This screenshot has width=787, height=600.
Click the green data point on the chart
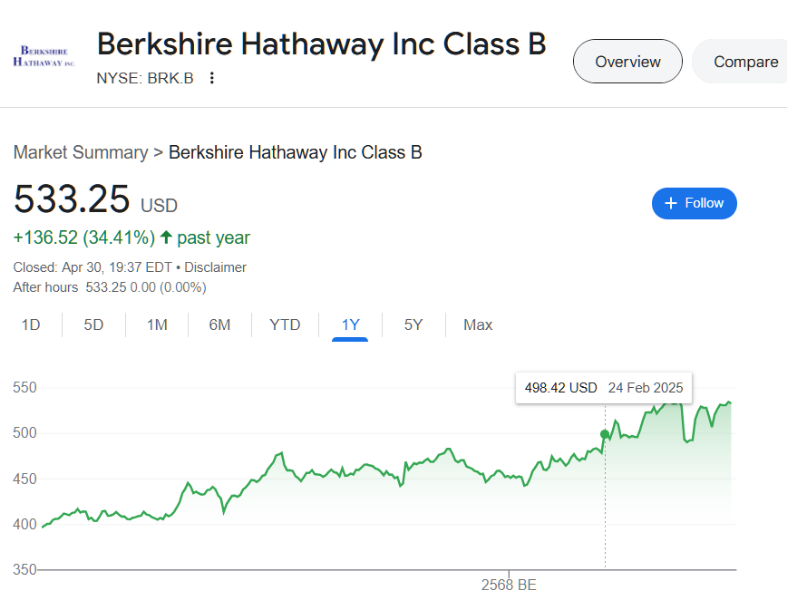coord(605,434)
